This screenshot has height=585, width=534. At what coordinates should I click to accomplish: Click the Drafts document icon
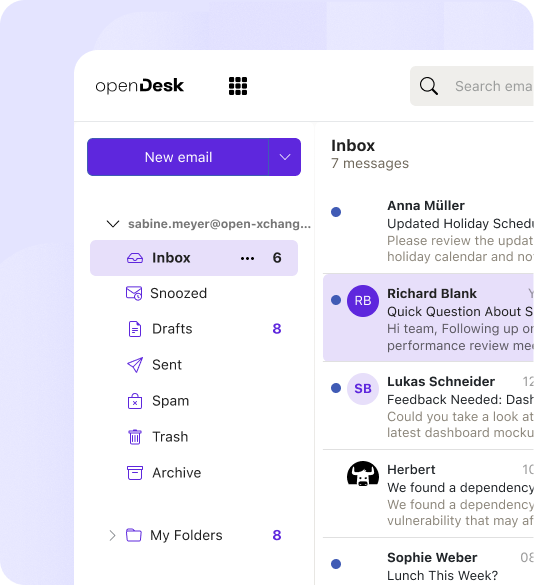coord(135,329)
